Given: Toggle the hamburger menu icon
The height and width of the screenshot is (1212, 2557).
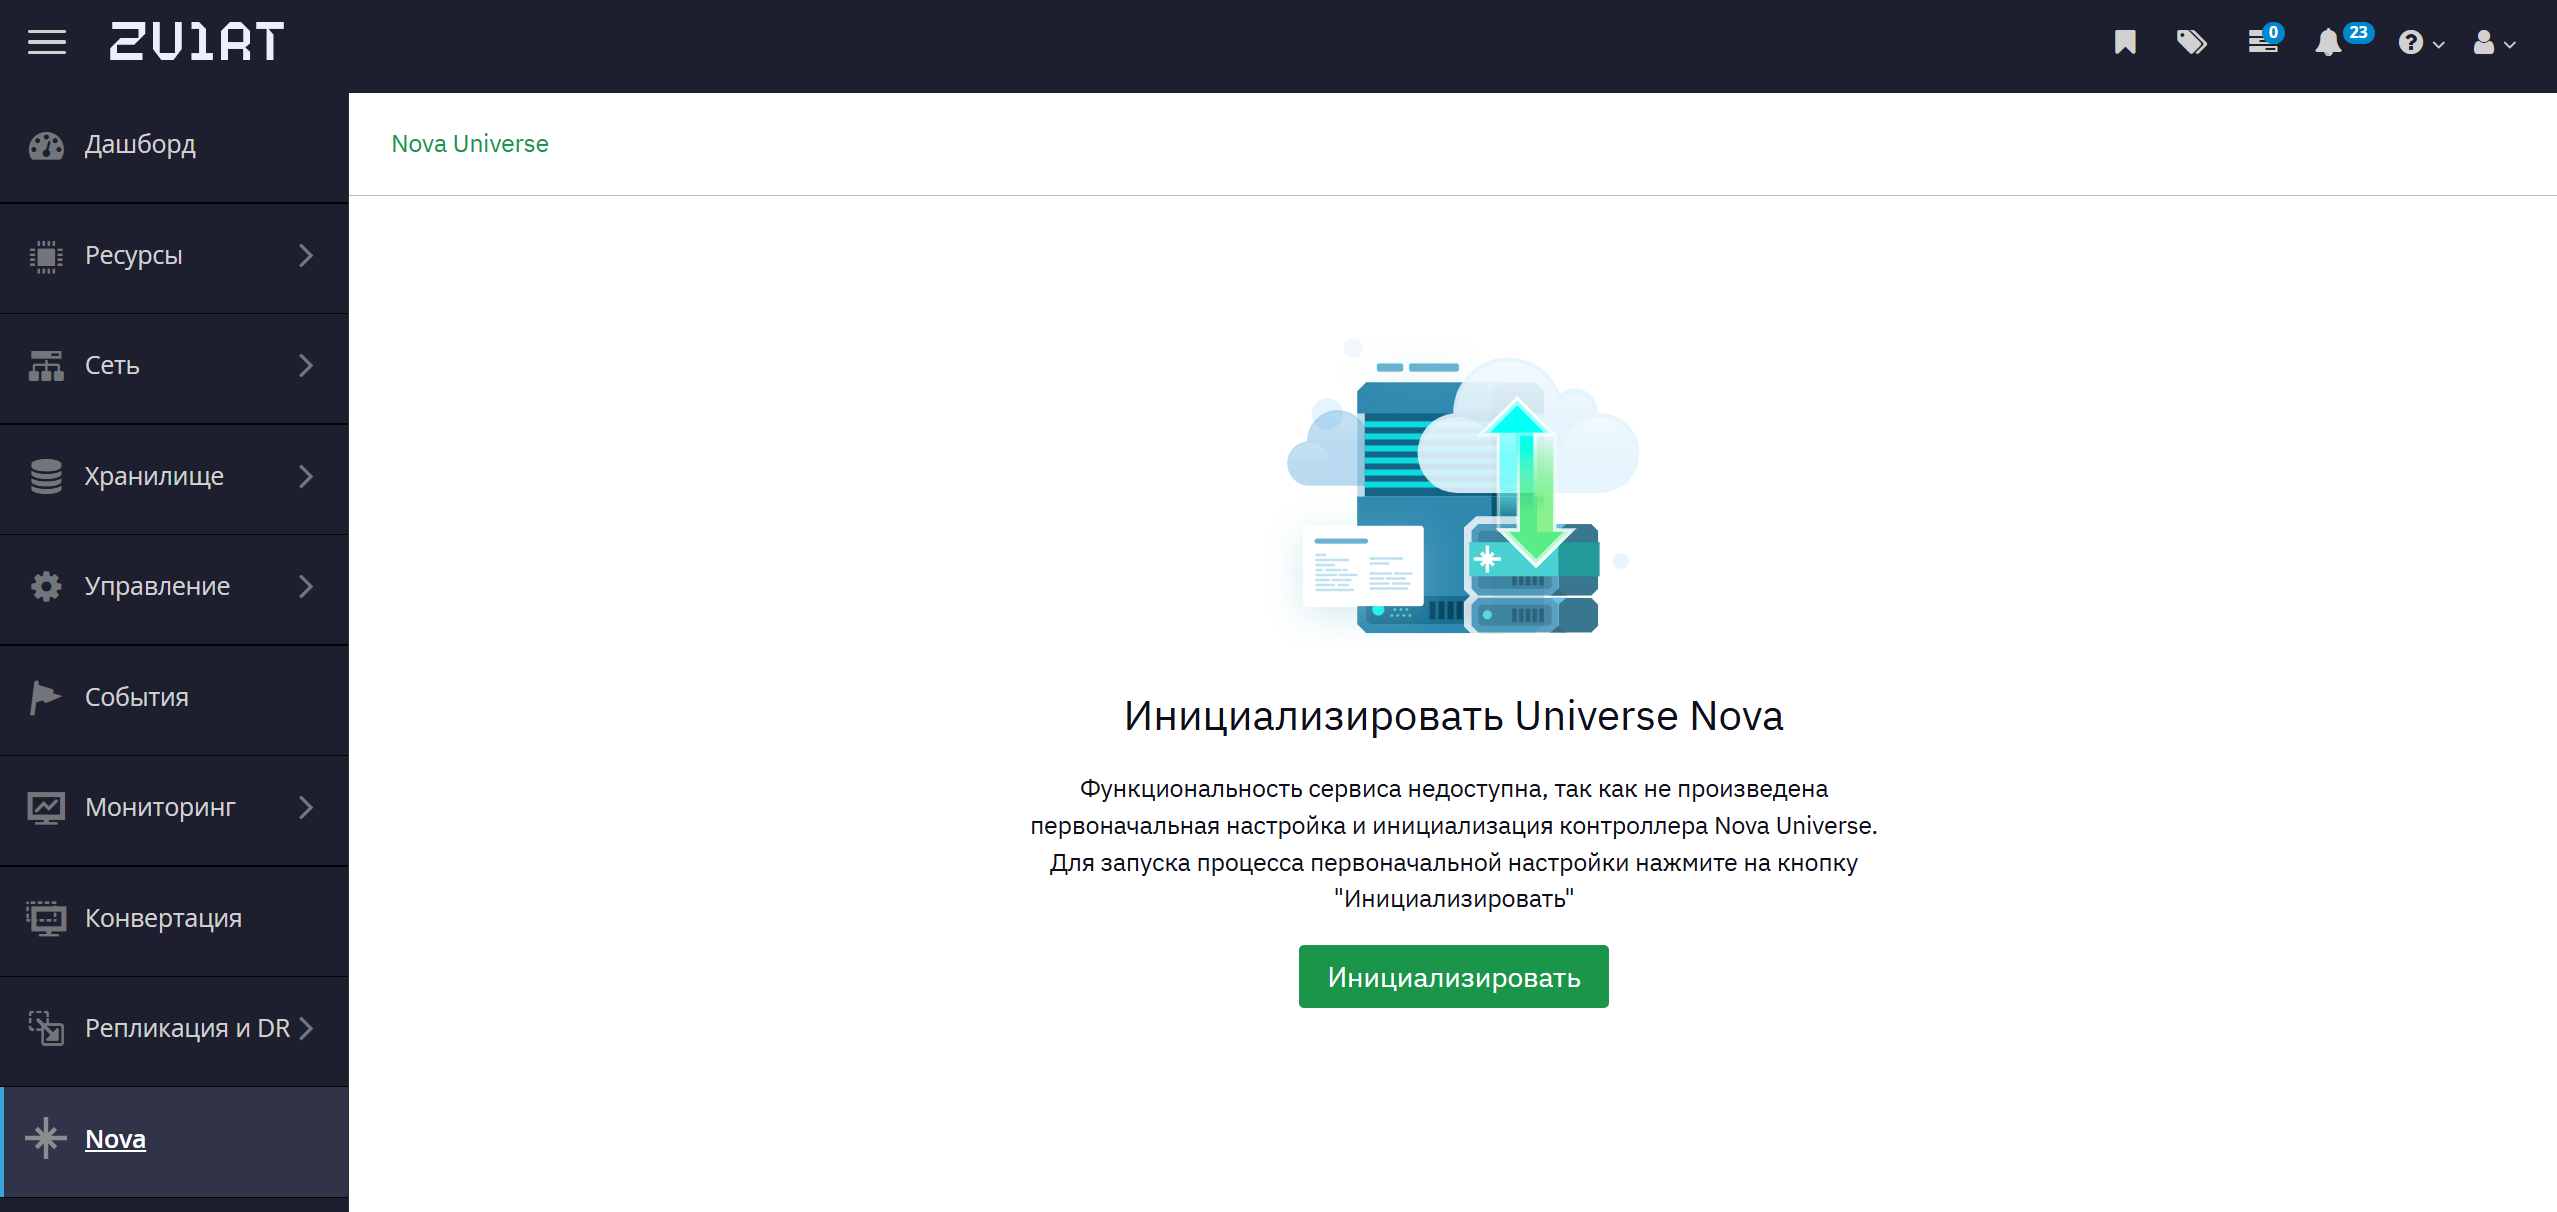Looking at the screenshot, I should coord(46,42).
